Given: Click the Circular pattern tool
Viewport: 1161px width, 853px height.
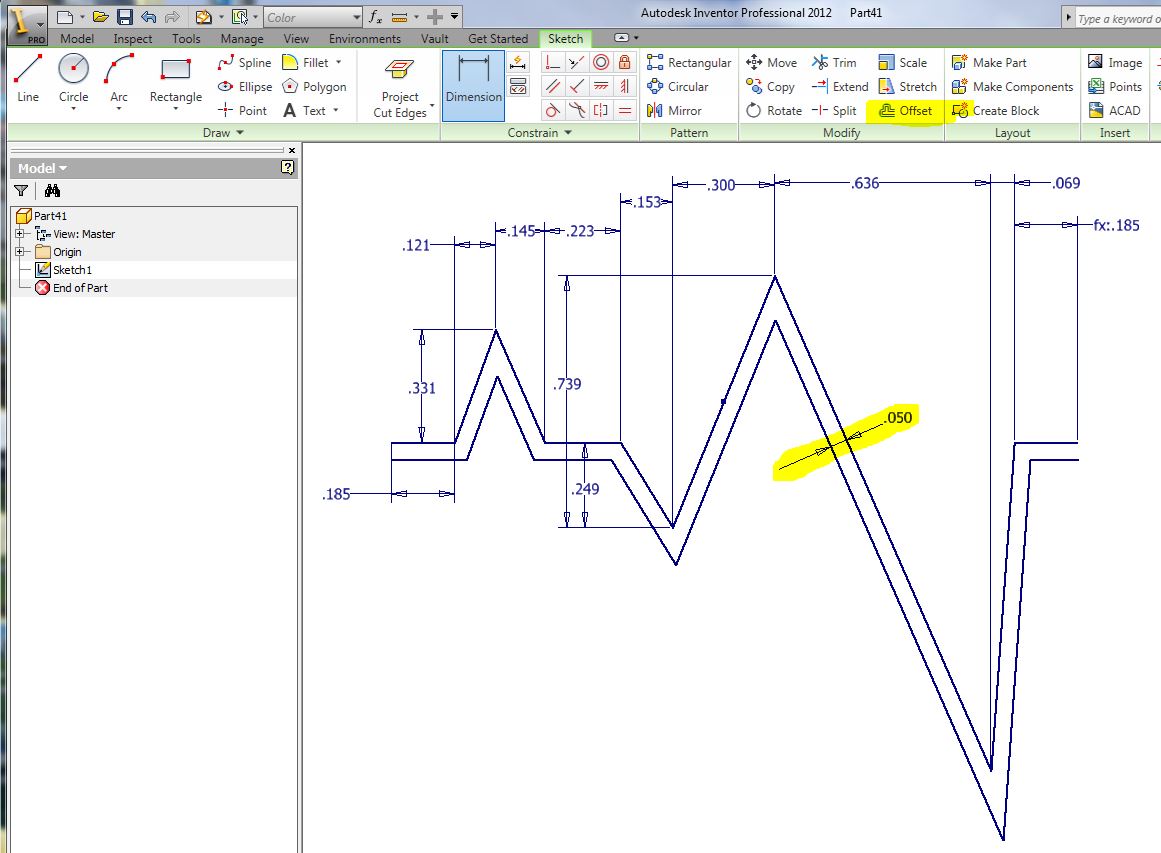Looking at the screenshot, I should pyautogui.click(x=677, y=87).
